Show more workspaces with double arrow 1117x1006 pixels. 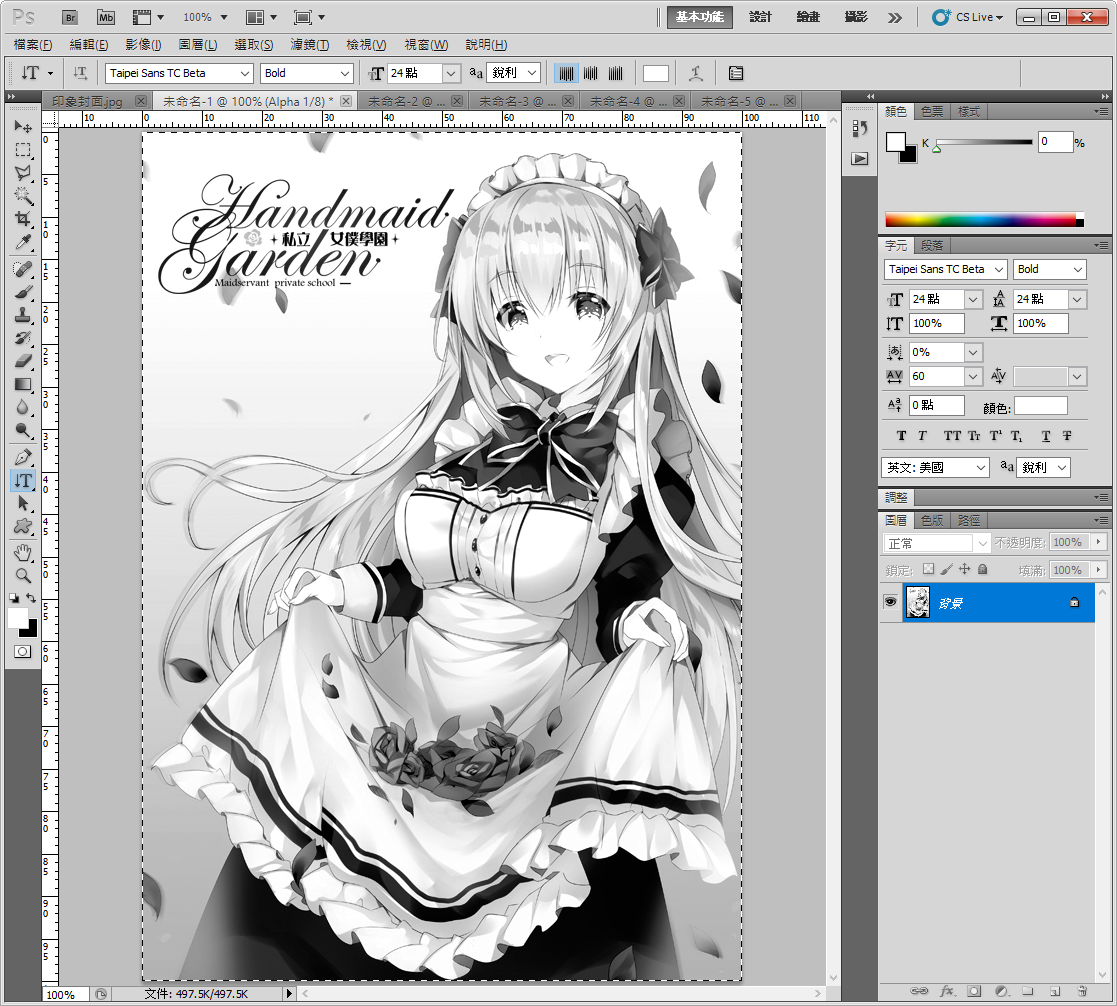click(x=895, y=18)
